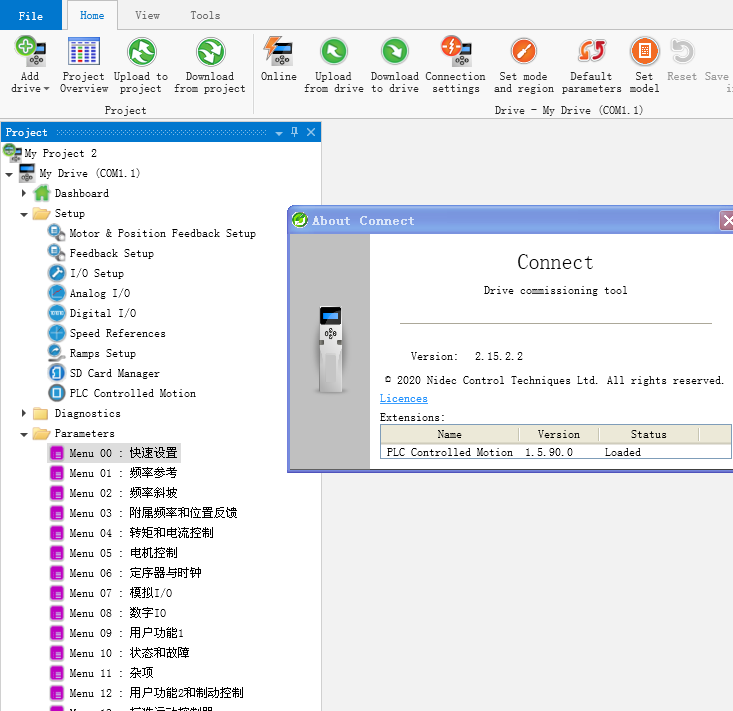Click Download to drive icon

pyautogui.click(x=395, y=52)
